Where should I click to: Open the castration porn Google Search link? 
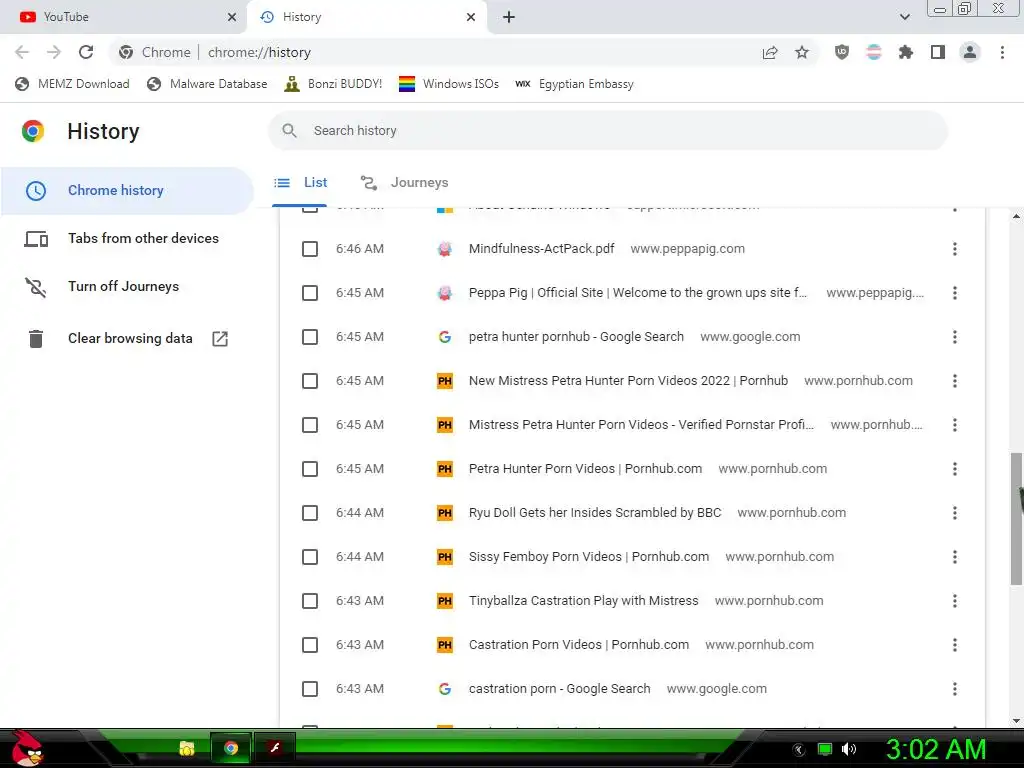click(x=560, y=689)
